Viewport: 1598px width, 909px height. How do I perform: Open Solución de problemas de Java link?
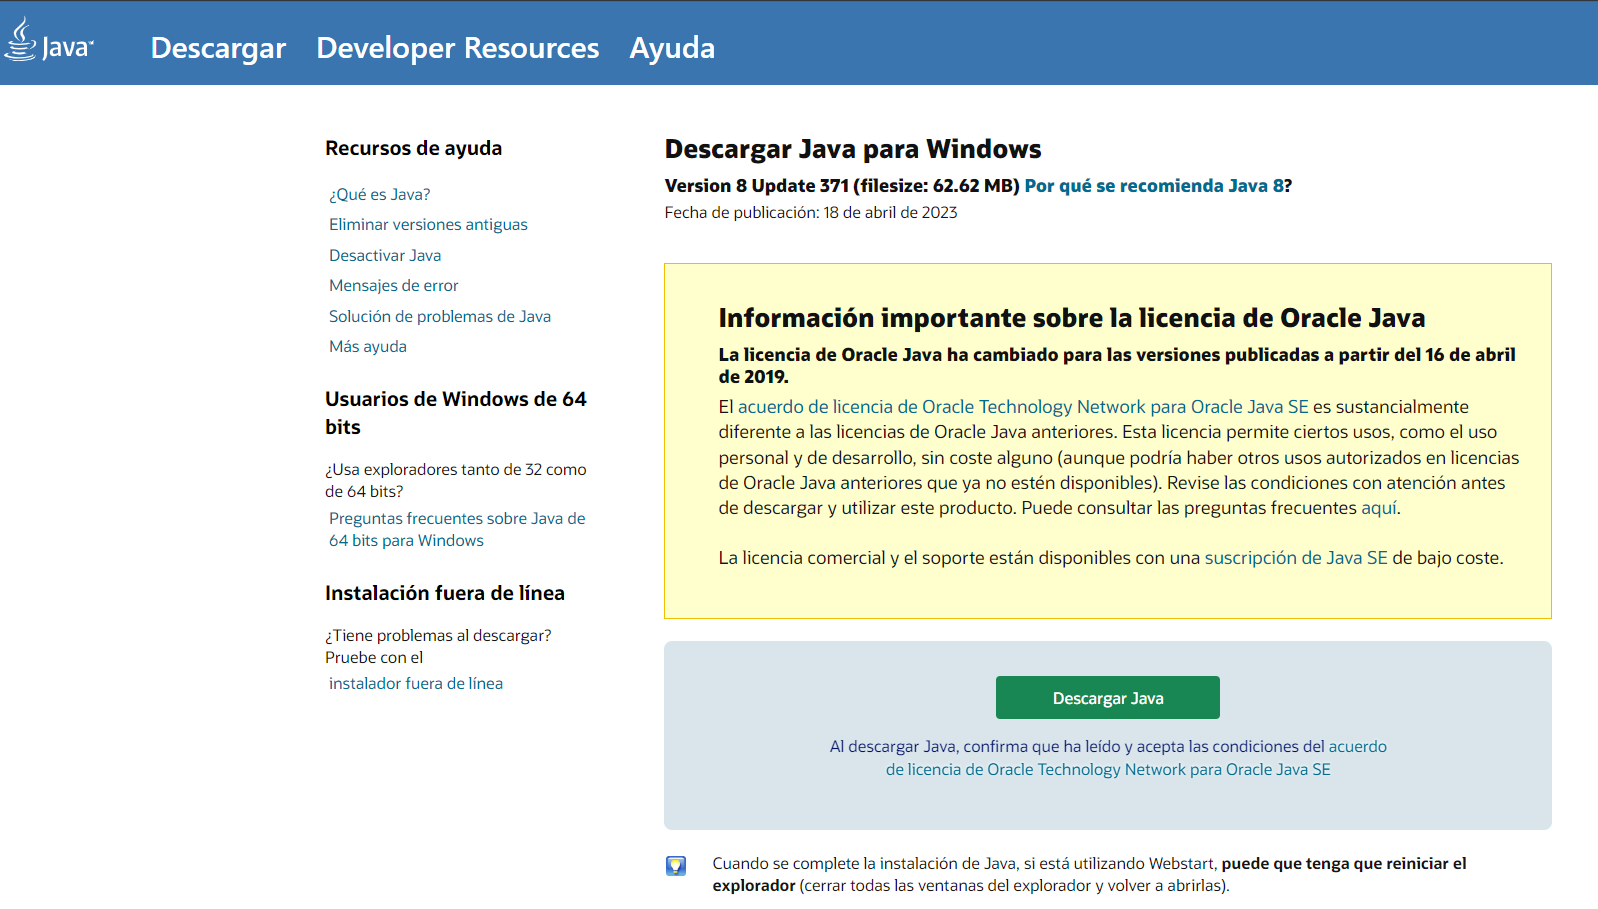tap(440, 316)
